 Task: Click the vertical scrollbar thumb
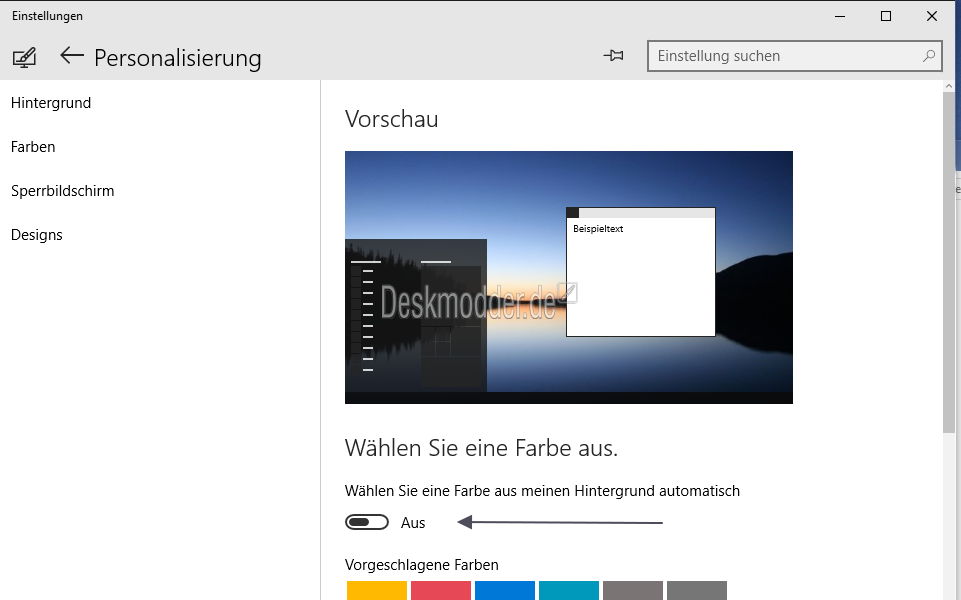pyautogui.click(x=949, y=262)
